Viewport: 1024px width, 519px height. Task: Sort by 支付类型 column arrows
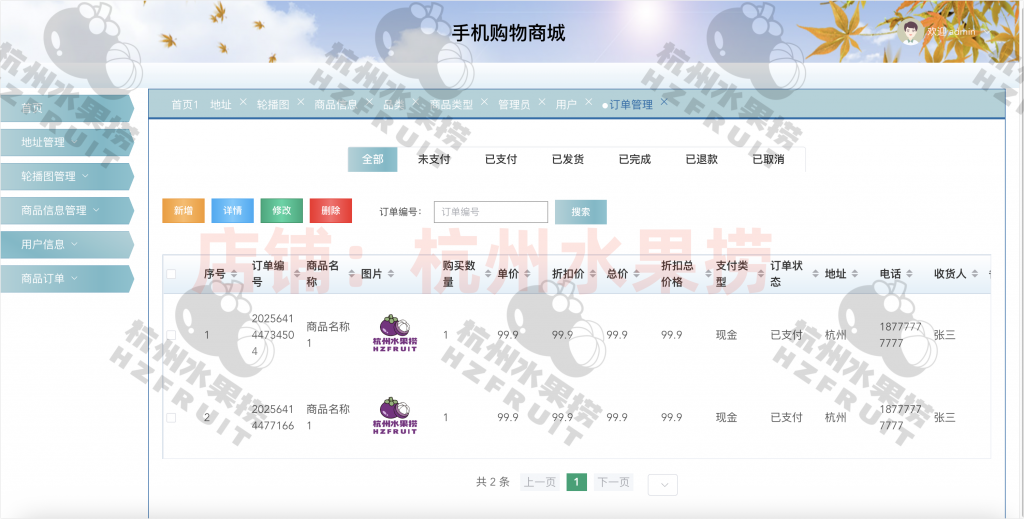(761, 274)
